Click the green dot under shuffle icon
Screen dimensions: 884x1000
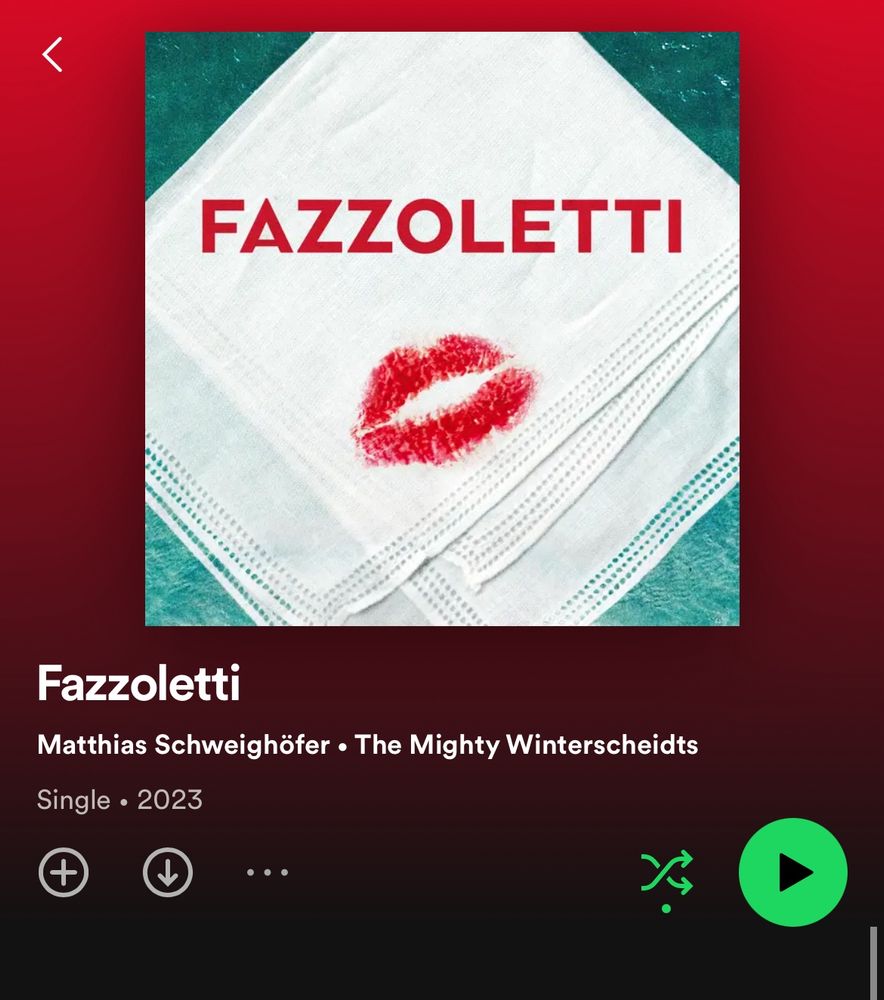(x=667, y=908)
